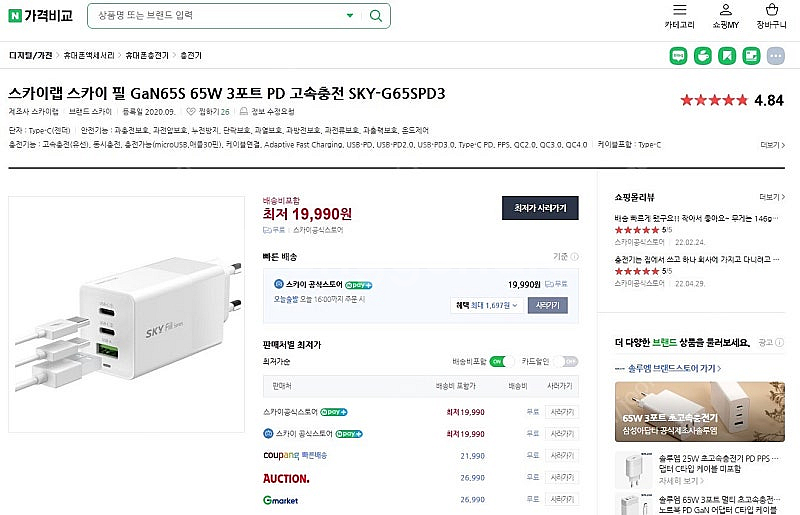The width and height of the screenshot is (800, 515).
Task: Open the 혜택 최대 1,697원 dropdown
Action: (x=487, y=305)
